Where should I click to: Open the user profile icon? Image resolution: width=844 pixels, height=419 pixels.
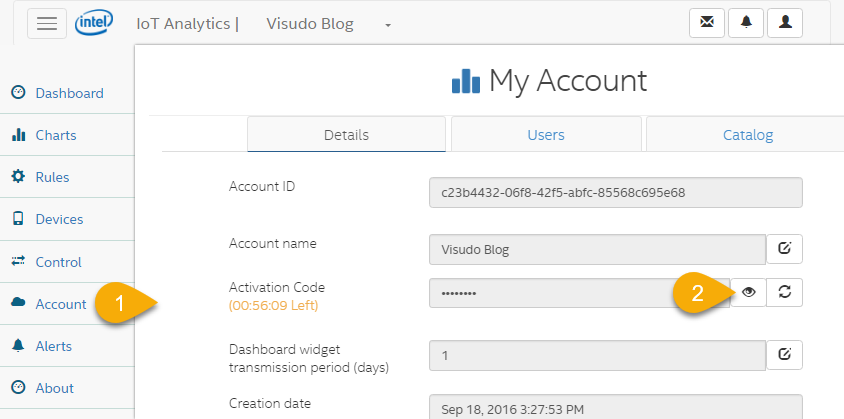pos(785,24)
